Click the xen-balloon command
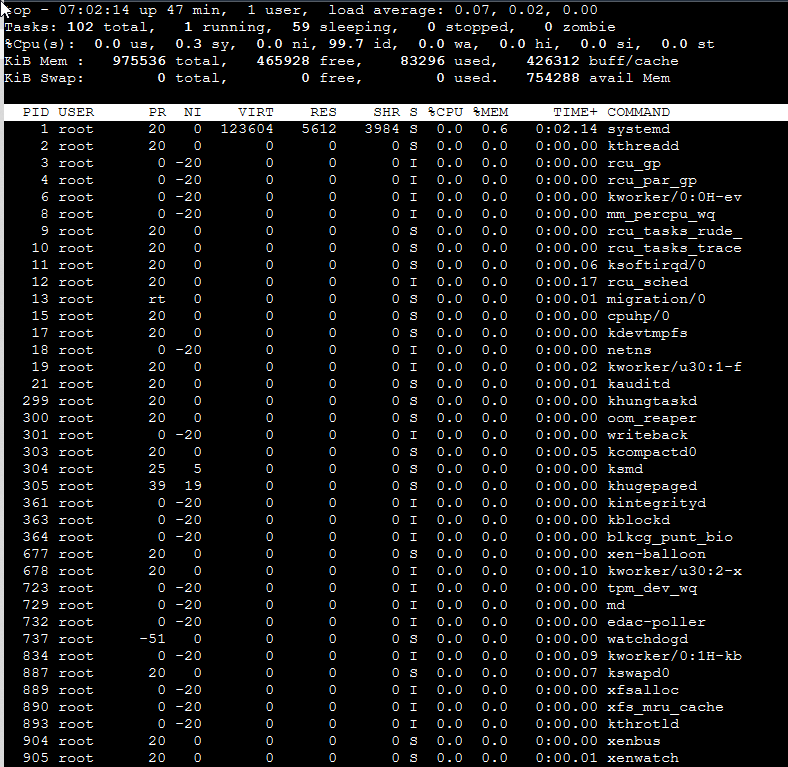The height and width of the screenshot is (767, 788). click(656, 554)
